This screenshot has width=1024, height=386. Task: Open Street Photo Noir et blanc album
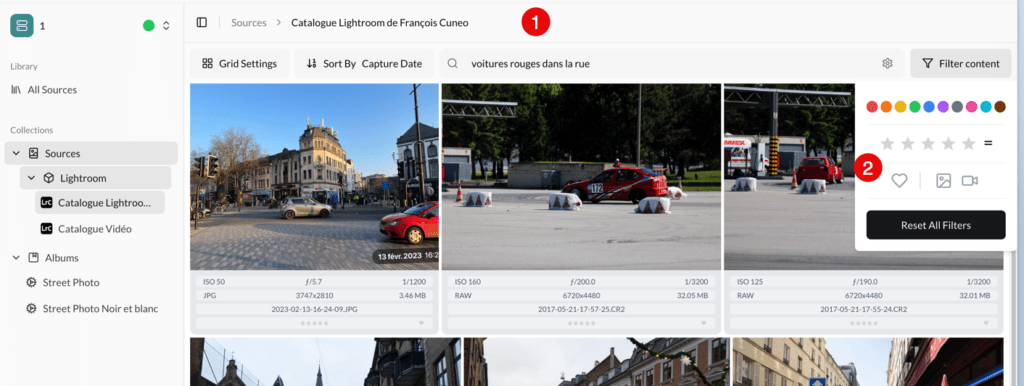[92, 308]
